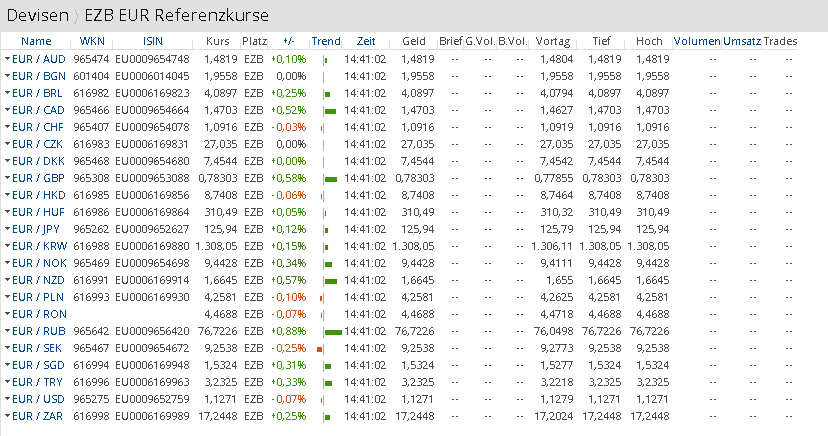Click the green trend bar for EUR / GBP
Viewport: 828px width, 436px height.
pyautogui.click(x=330, y=178)
